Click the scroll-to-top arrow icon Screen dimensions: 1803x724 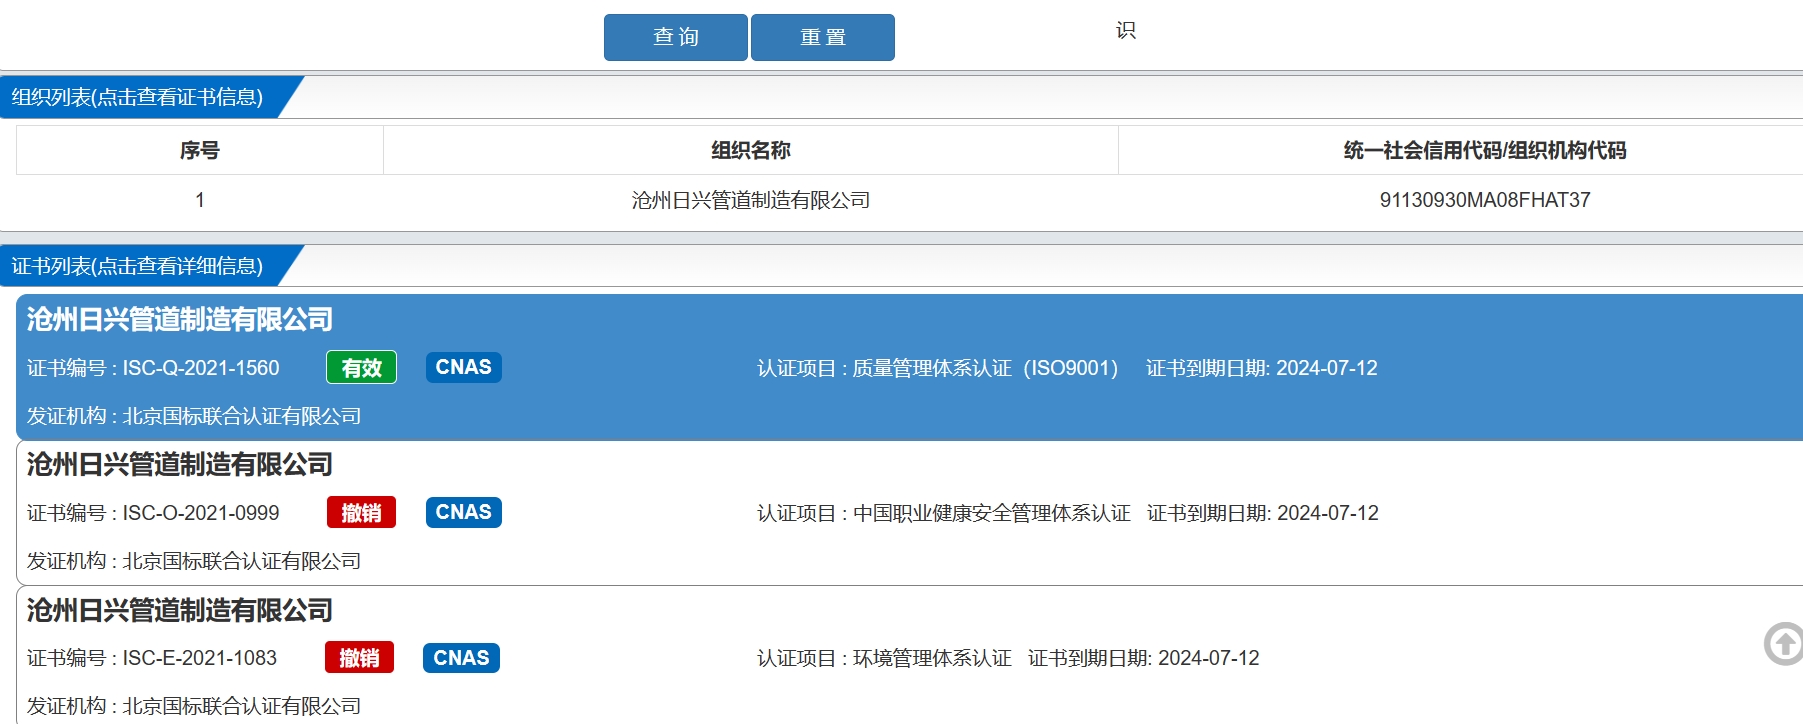1783,643
